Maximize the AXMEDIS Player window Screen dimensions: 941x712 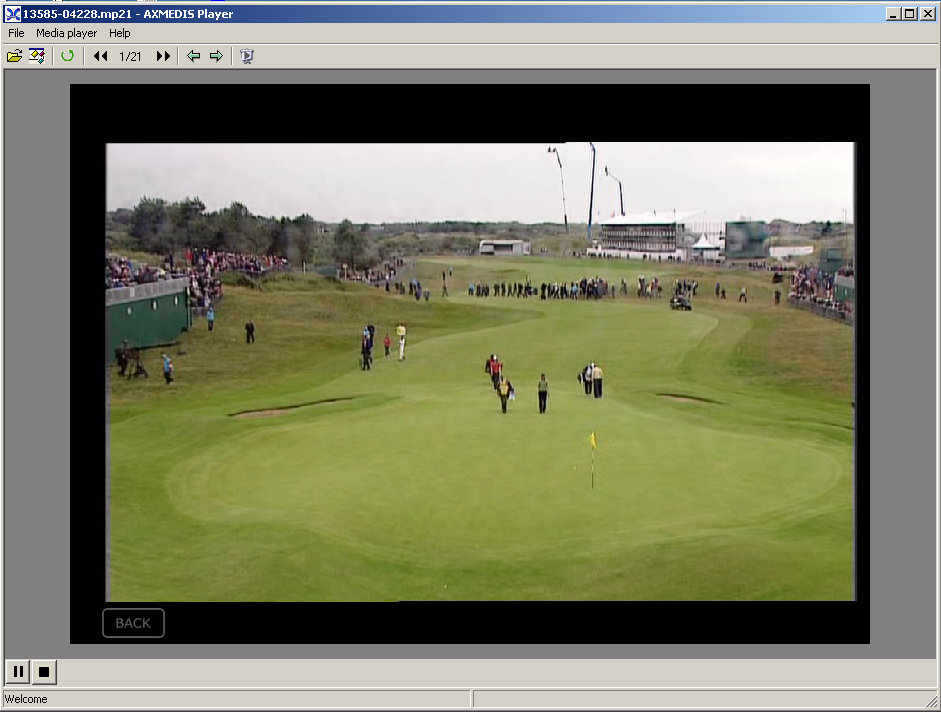(910, 14)
